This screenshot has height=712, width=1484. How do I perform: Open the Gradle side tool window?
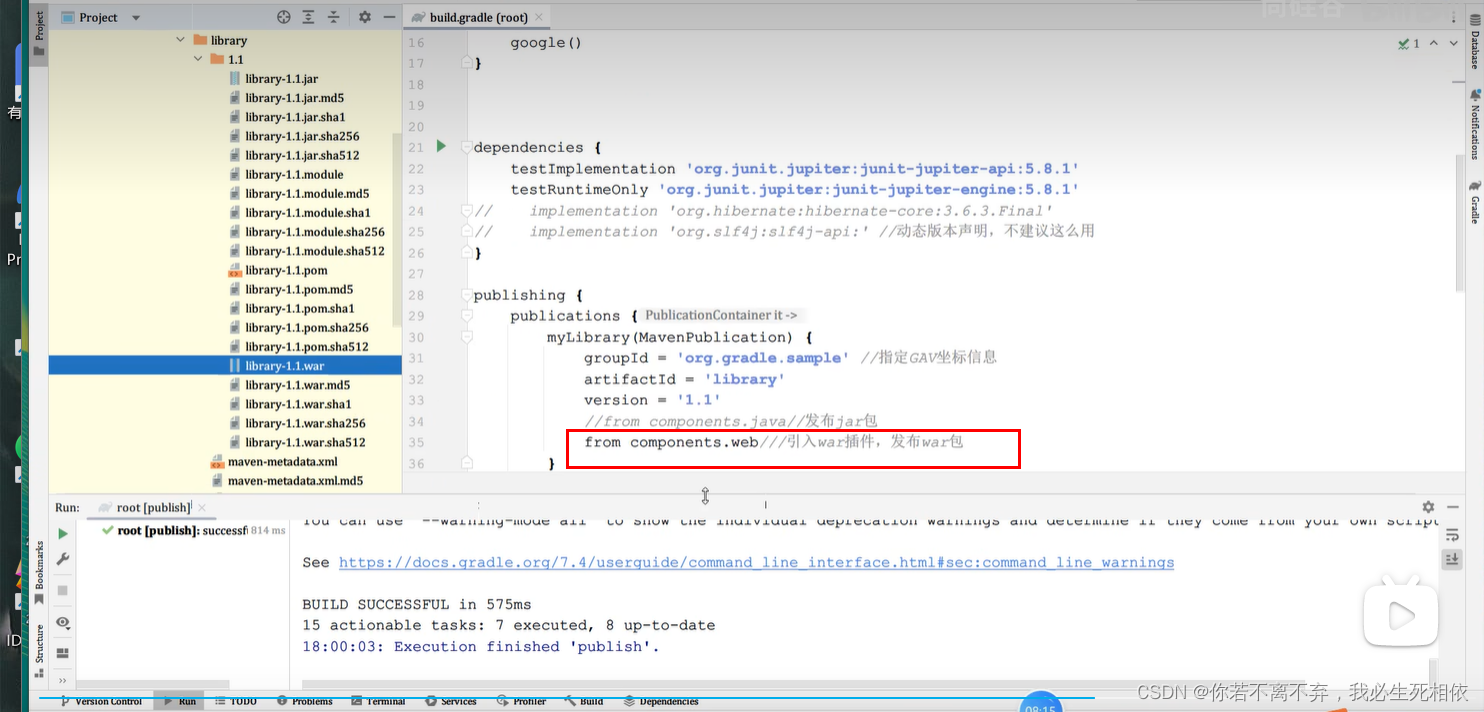[1474, 203]
